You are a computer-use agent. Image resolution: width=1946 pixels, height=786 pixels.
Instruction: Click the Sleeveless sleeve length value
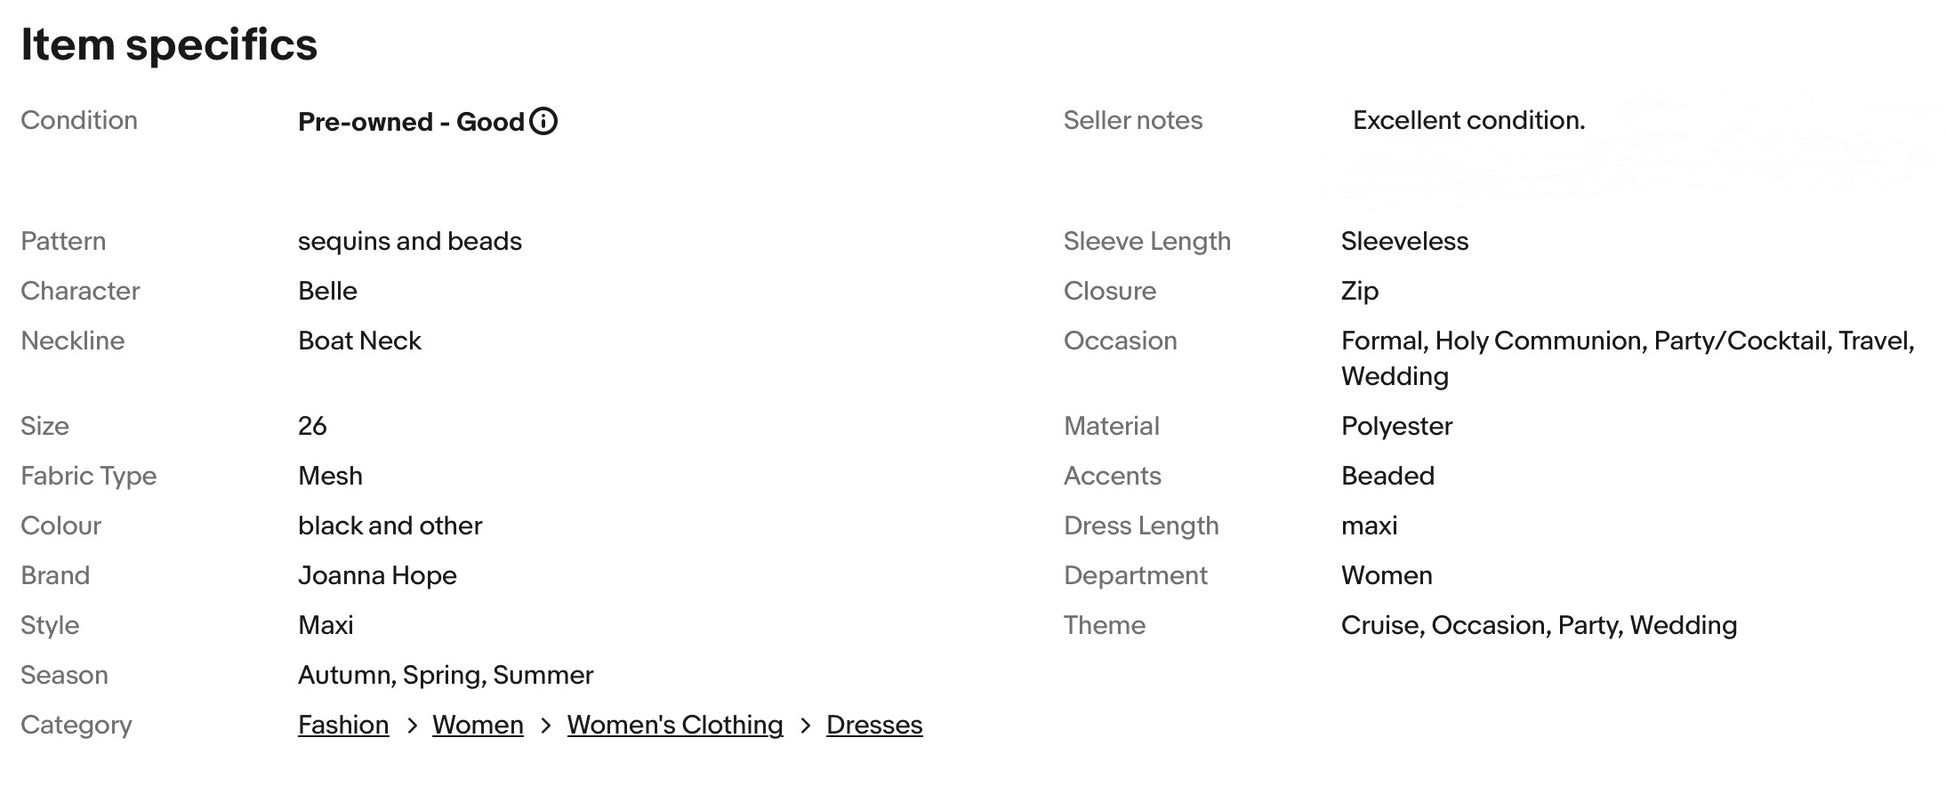tap(1404, 241)
